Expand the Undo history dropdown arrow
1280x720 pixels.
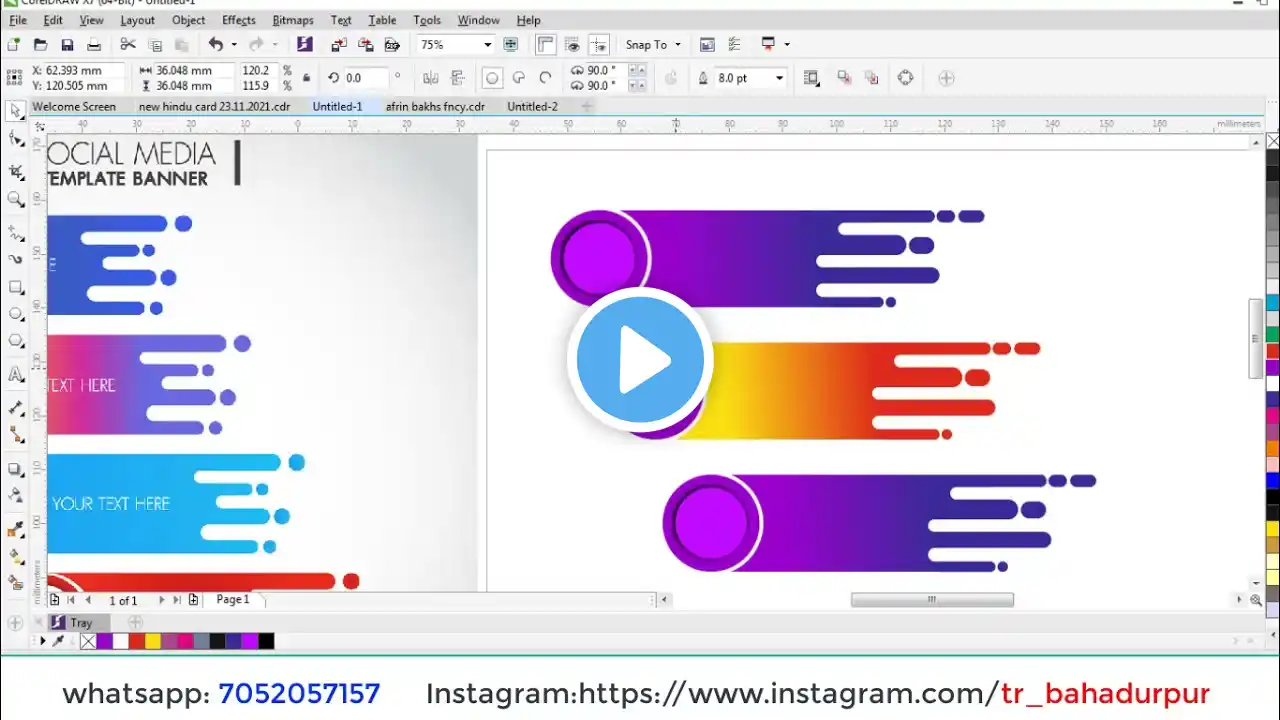tap(234, 44)
